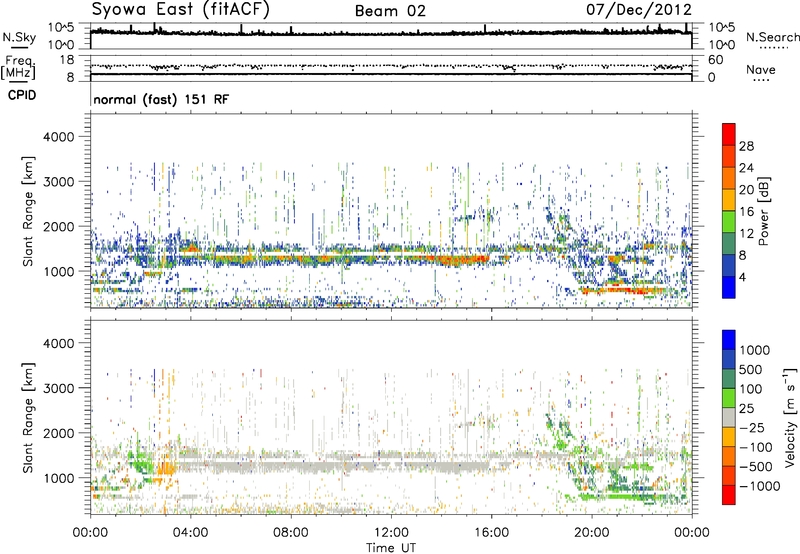800x554 pixels.
Task: Click the '18' frequency tick label
Action: [x=66, y=60]
